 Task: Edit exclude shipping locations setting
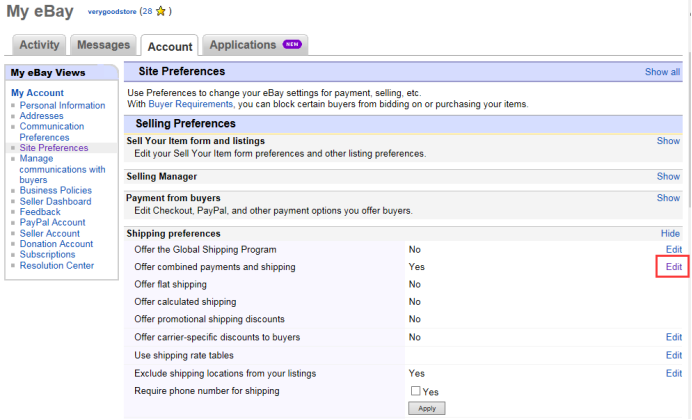tap(674, 373)
